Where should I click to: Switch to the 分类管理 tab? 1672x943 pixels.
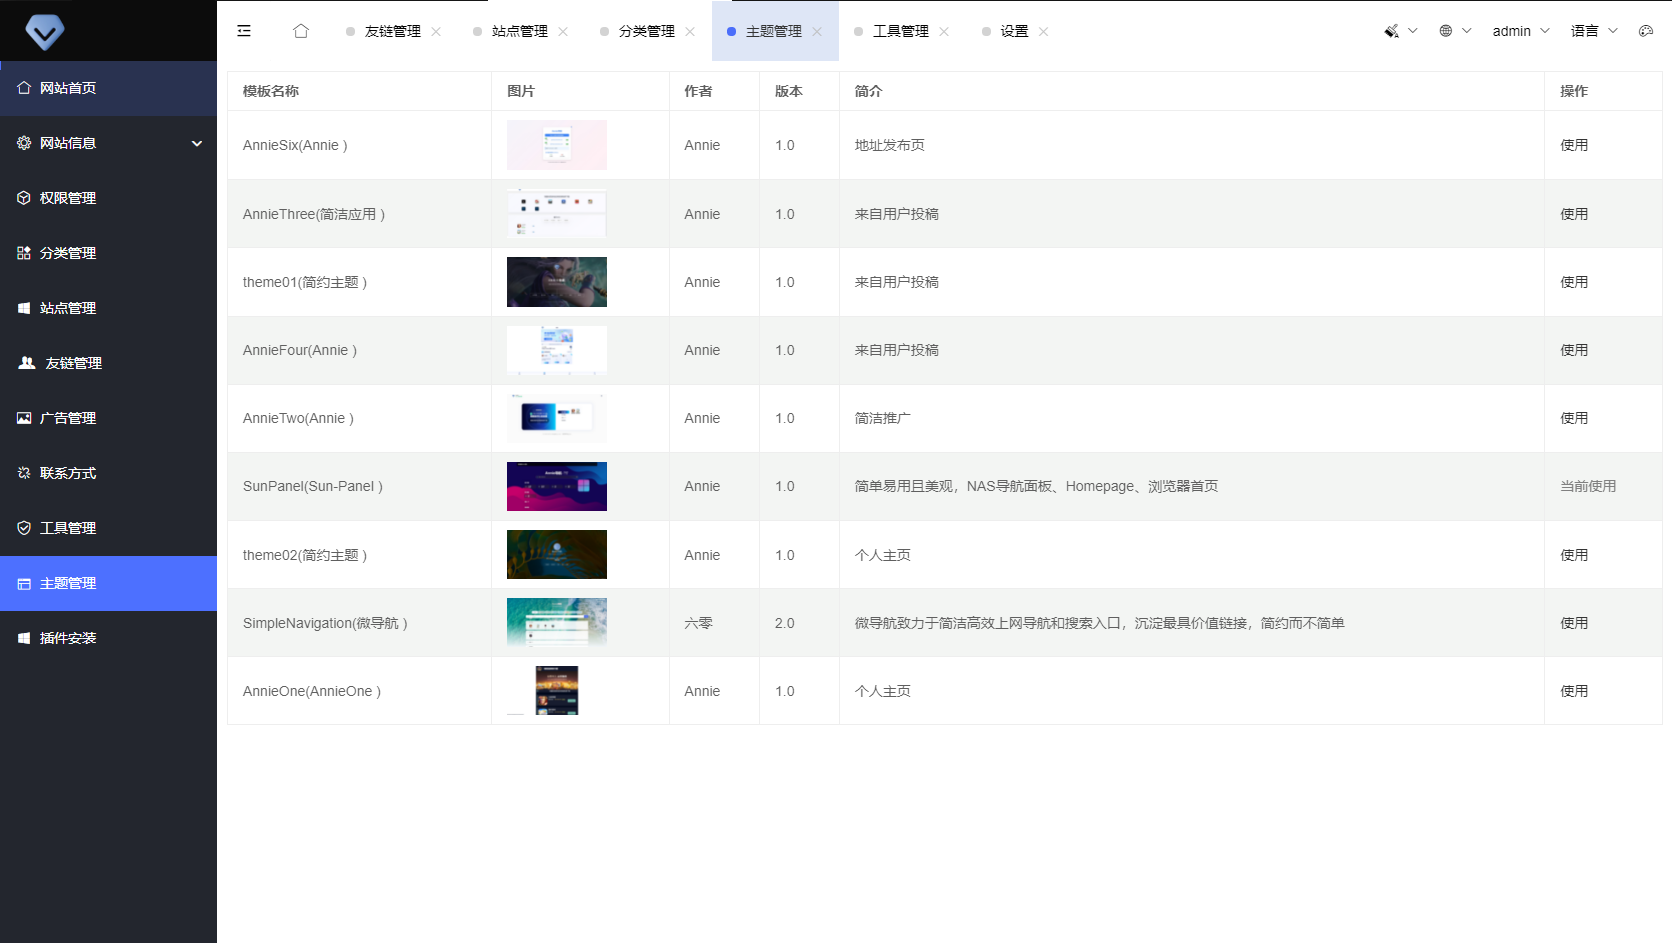pyautogui.click(x=646, y=32)
